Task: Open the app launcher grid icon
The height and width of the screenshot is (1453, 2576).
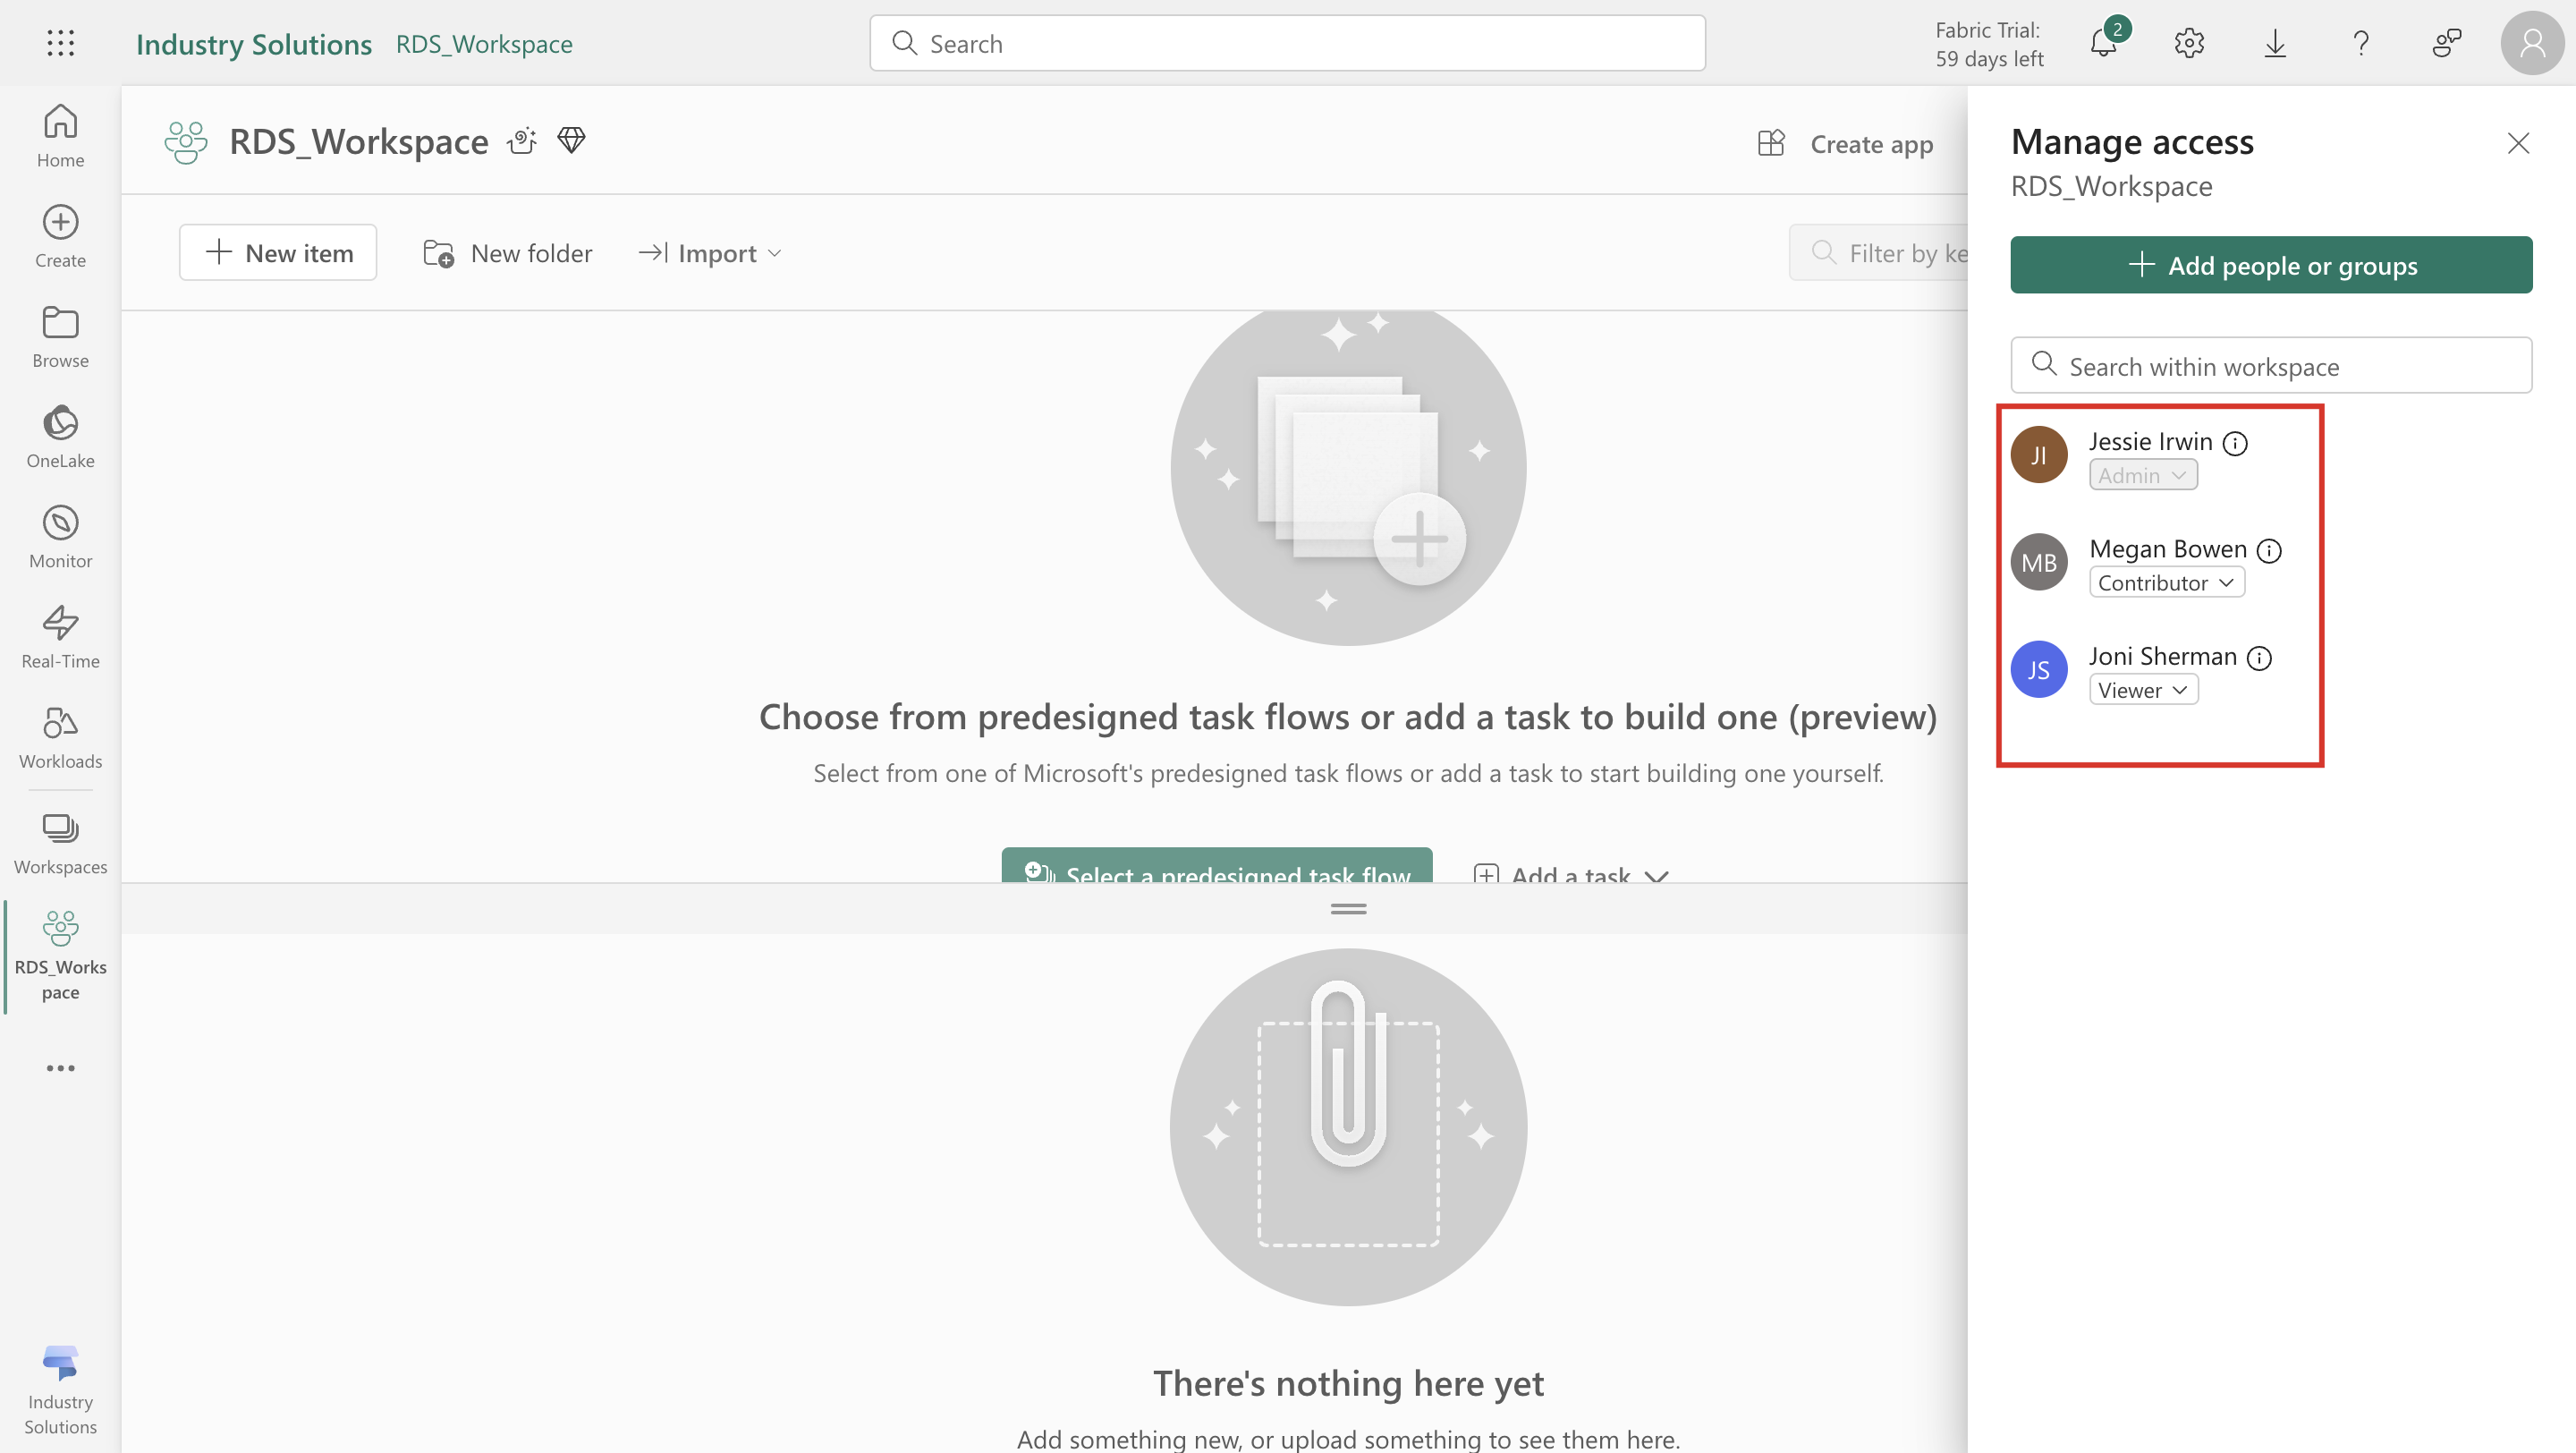Action: point(60,43)
